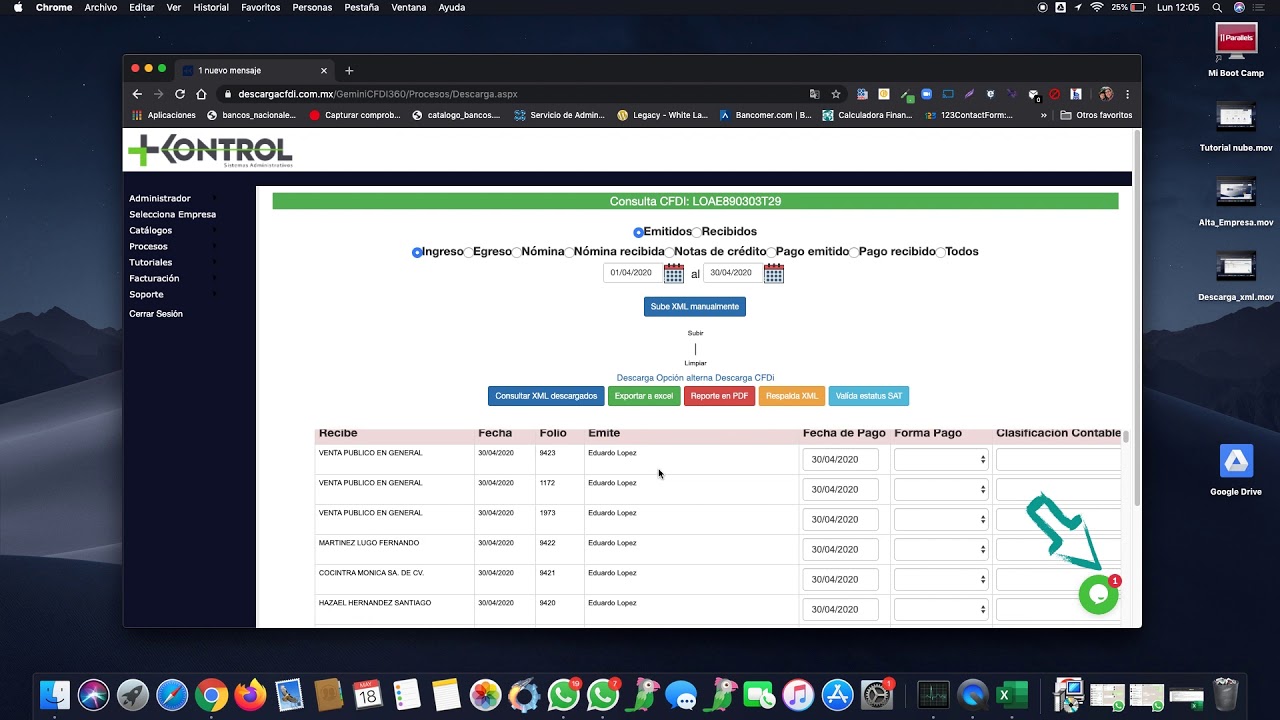Reload the page in Chrome

click(x=180, y=94)
